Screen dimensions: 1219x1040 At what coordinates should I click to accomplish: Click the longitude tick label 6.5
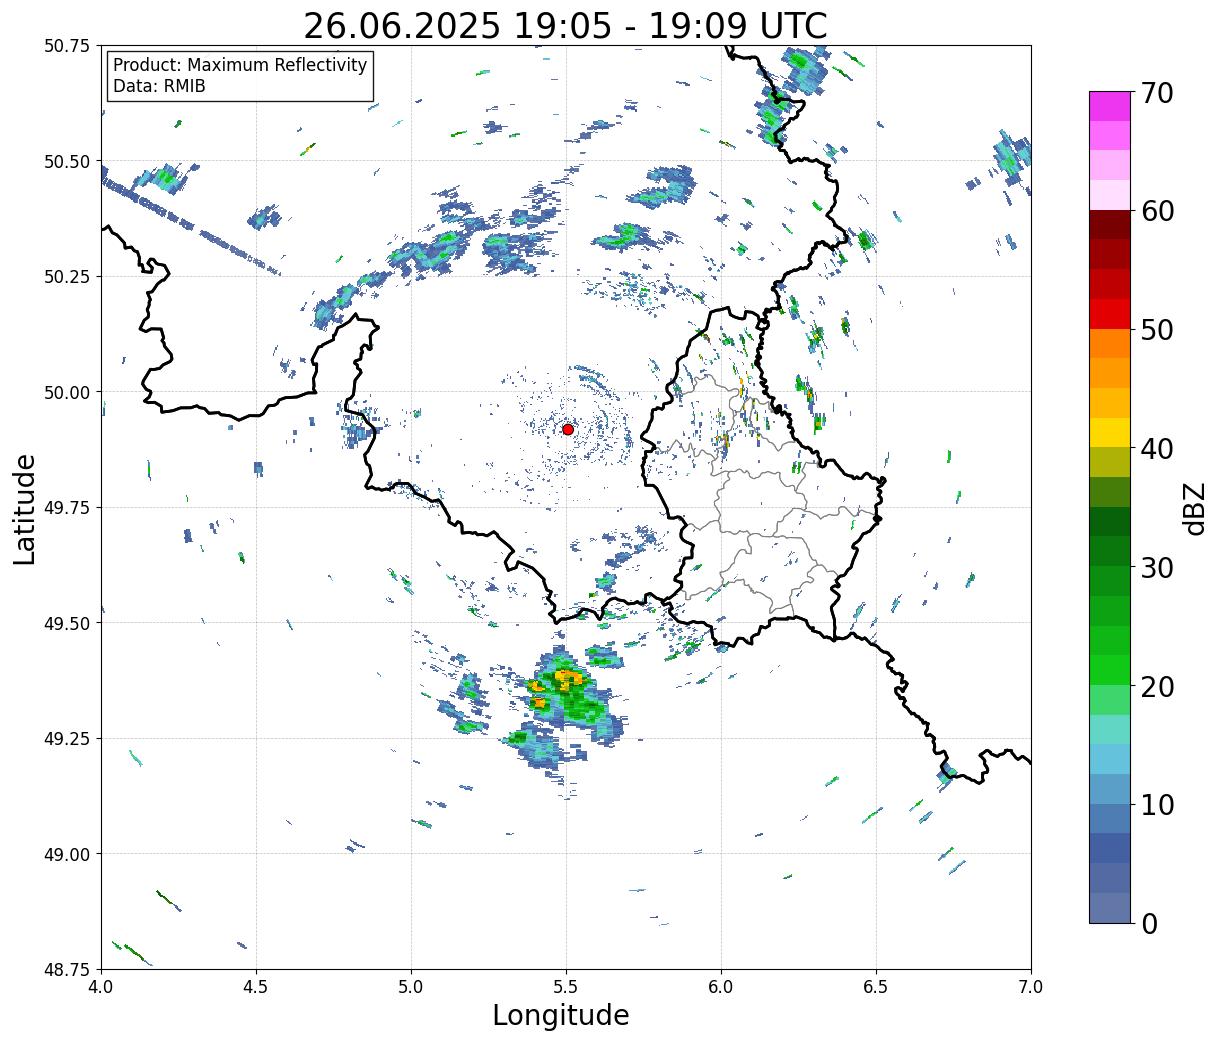(876, 986)
